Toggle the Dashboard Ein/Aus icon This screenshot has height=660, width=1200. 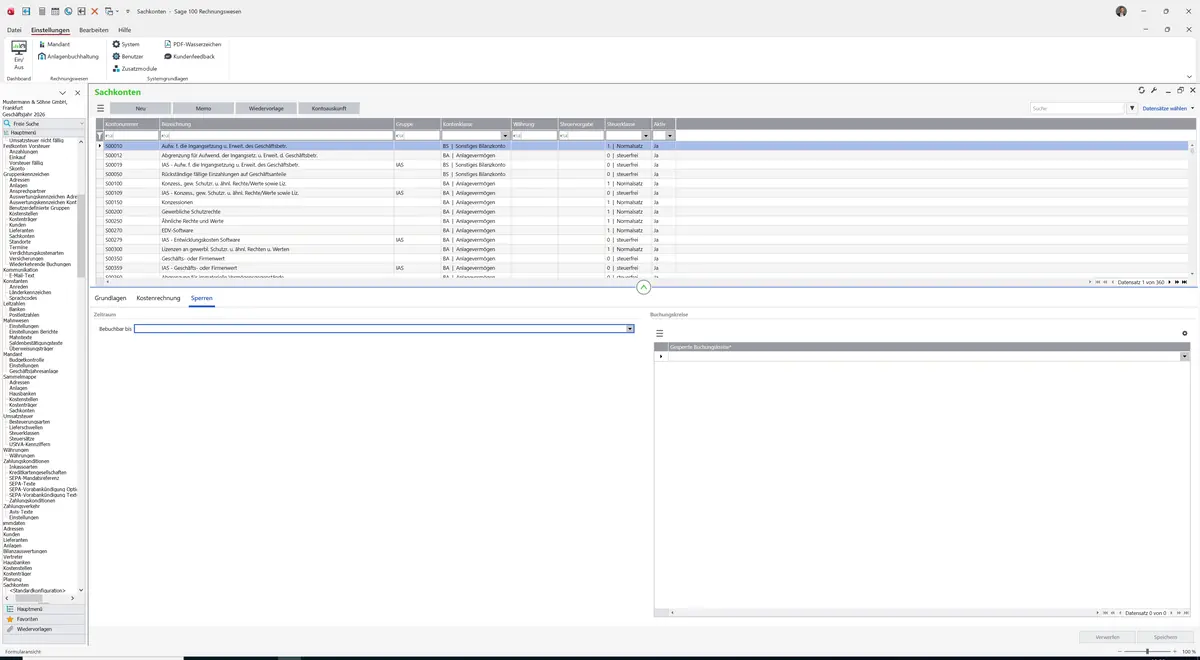[18, 53]
